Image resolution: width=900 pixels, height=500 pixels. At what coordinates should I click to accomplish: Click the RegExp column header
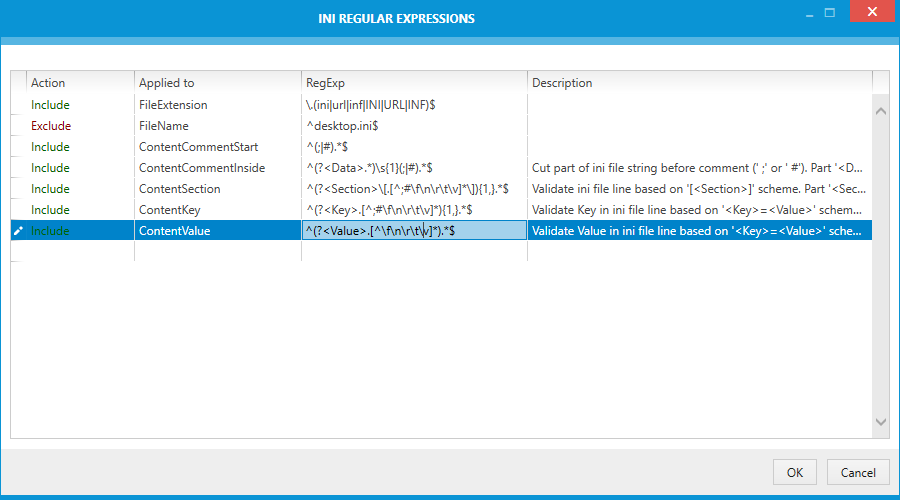point(413,83)
